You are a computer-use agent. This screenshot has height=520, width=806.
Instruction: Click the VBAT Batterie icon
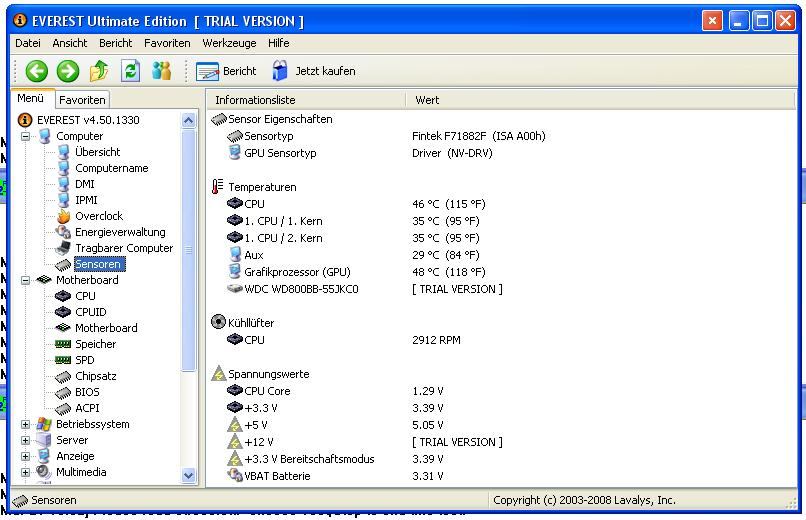(235, 475)
